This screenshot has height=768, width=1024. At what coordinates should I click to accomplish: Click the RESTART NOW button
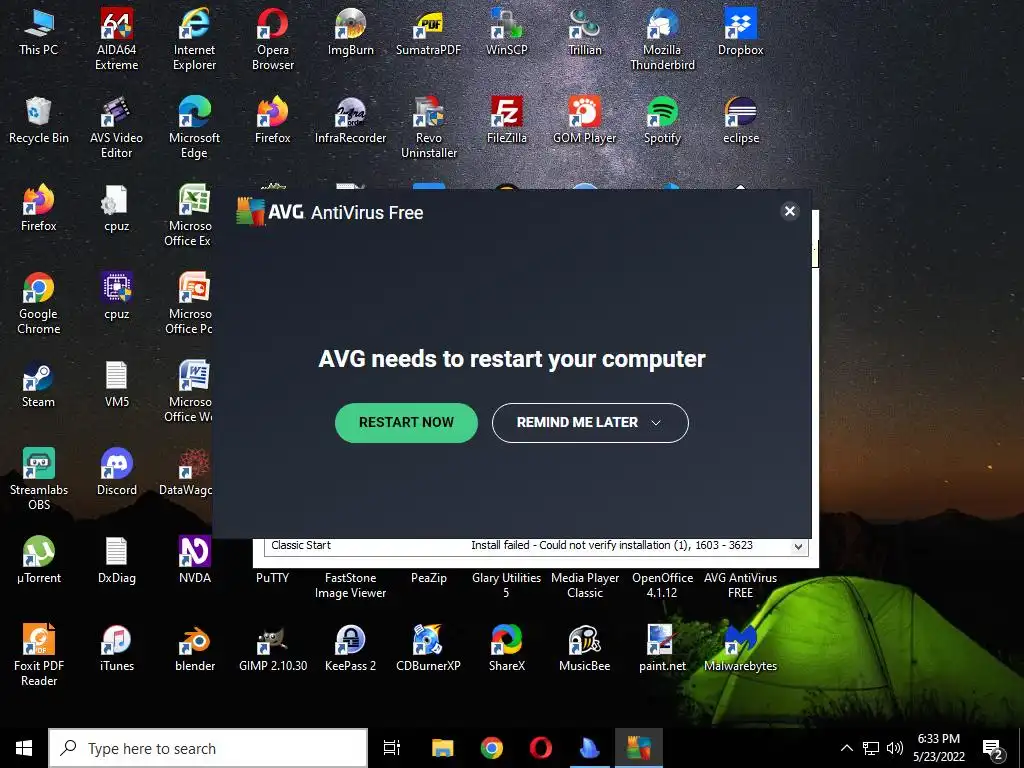[406, 423]
